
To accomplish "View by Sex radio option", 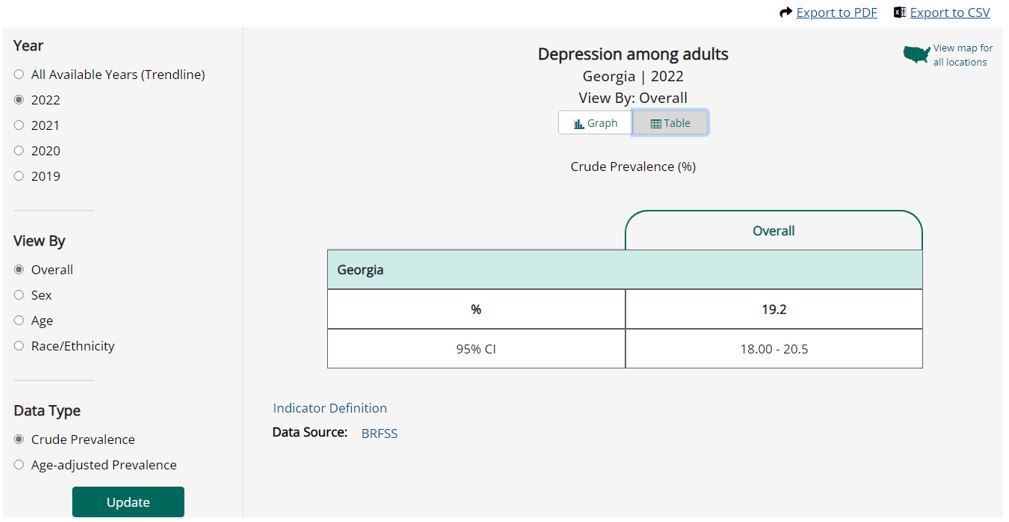I will pos(19,295).
